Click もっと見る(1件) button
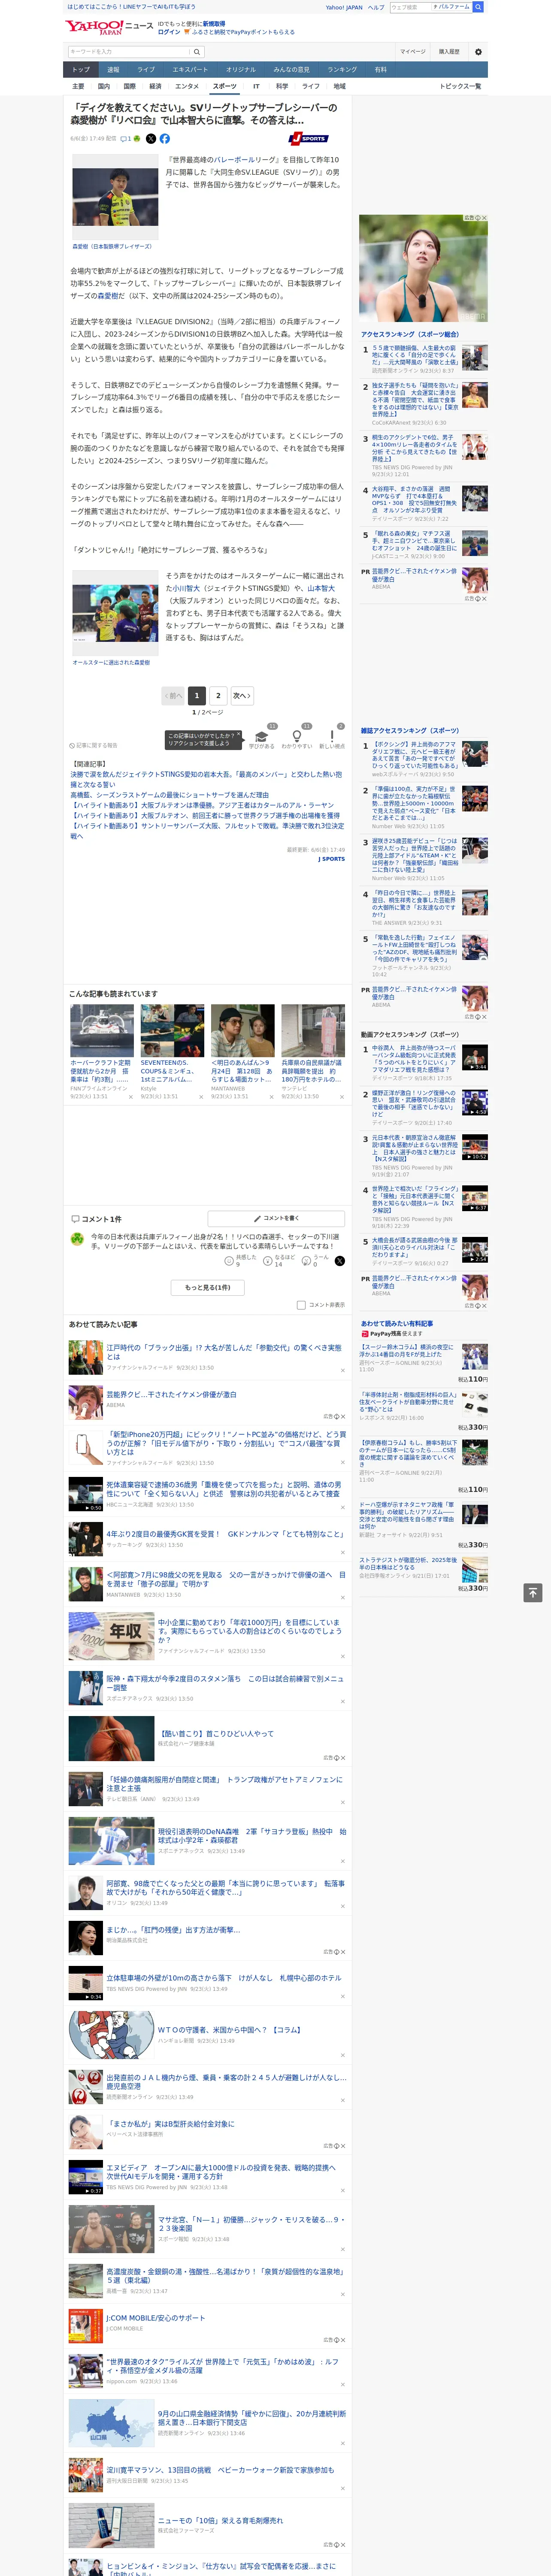Screen dimensions: 551x2576 tap(208, 1287)
